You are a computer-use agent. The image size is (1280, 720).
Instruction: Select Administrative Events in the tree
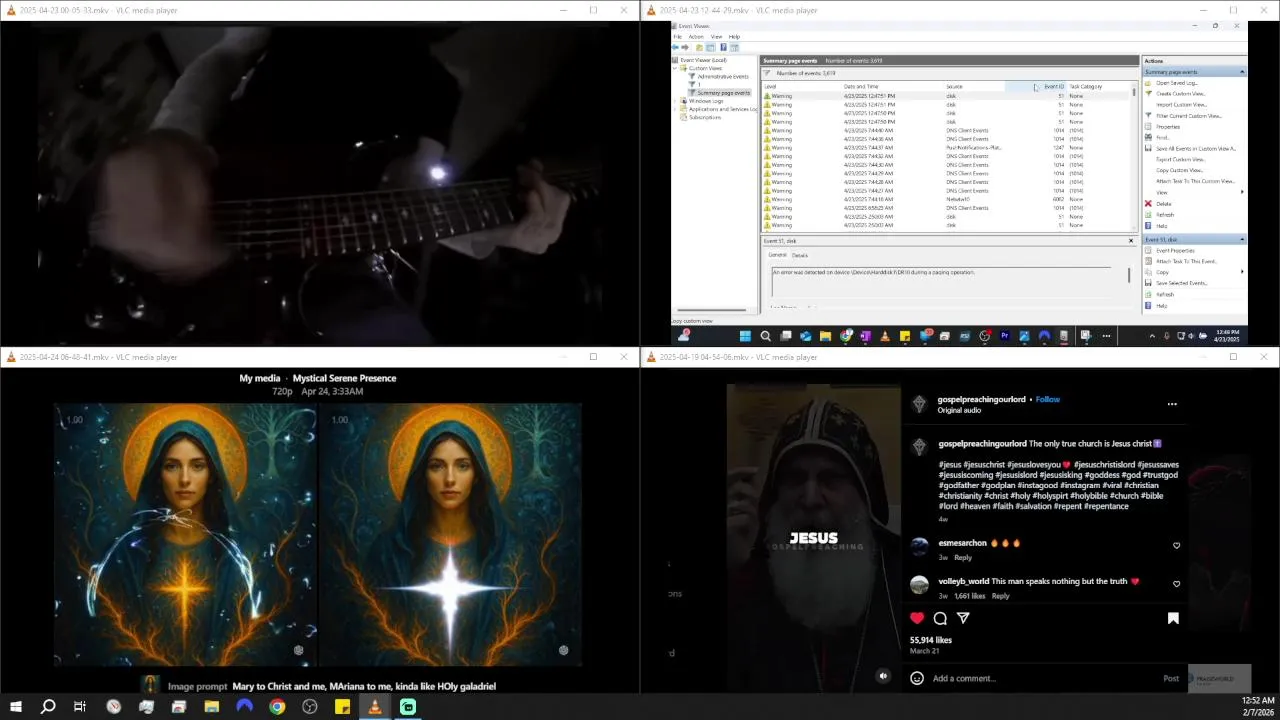point(722,76)
